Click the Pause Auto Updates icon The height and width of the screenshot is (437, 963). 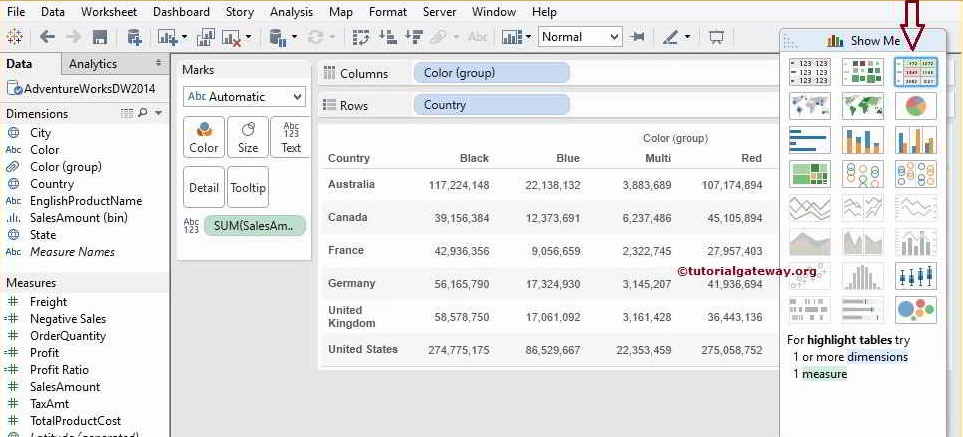278,37
